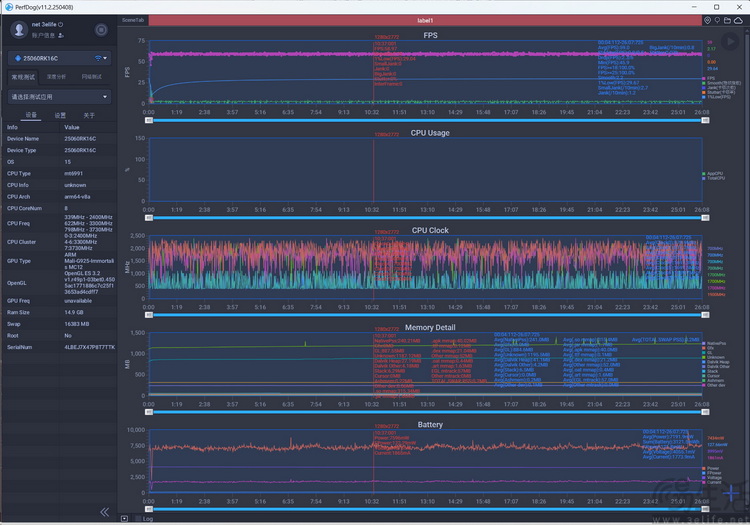The height and width of the screenshot is (525, 750).
Task: Switch to the 关于 about tab
Action: pos(89,115)
